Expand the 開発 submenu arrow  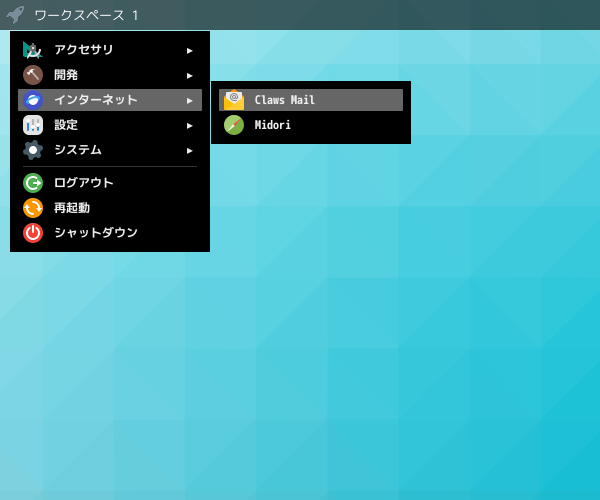(x=189, y=76)
